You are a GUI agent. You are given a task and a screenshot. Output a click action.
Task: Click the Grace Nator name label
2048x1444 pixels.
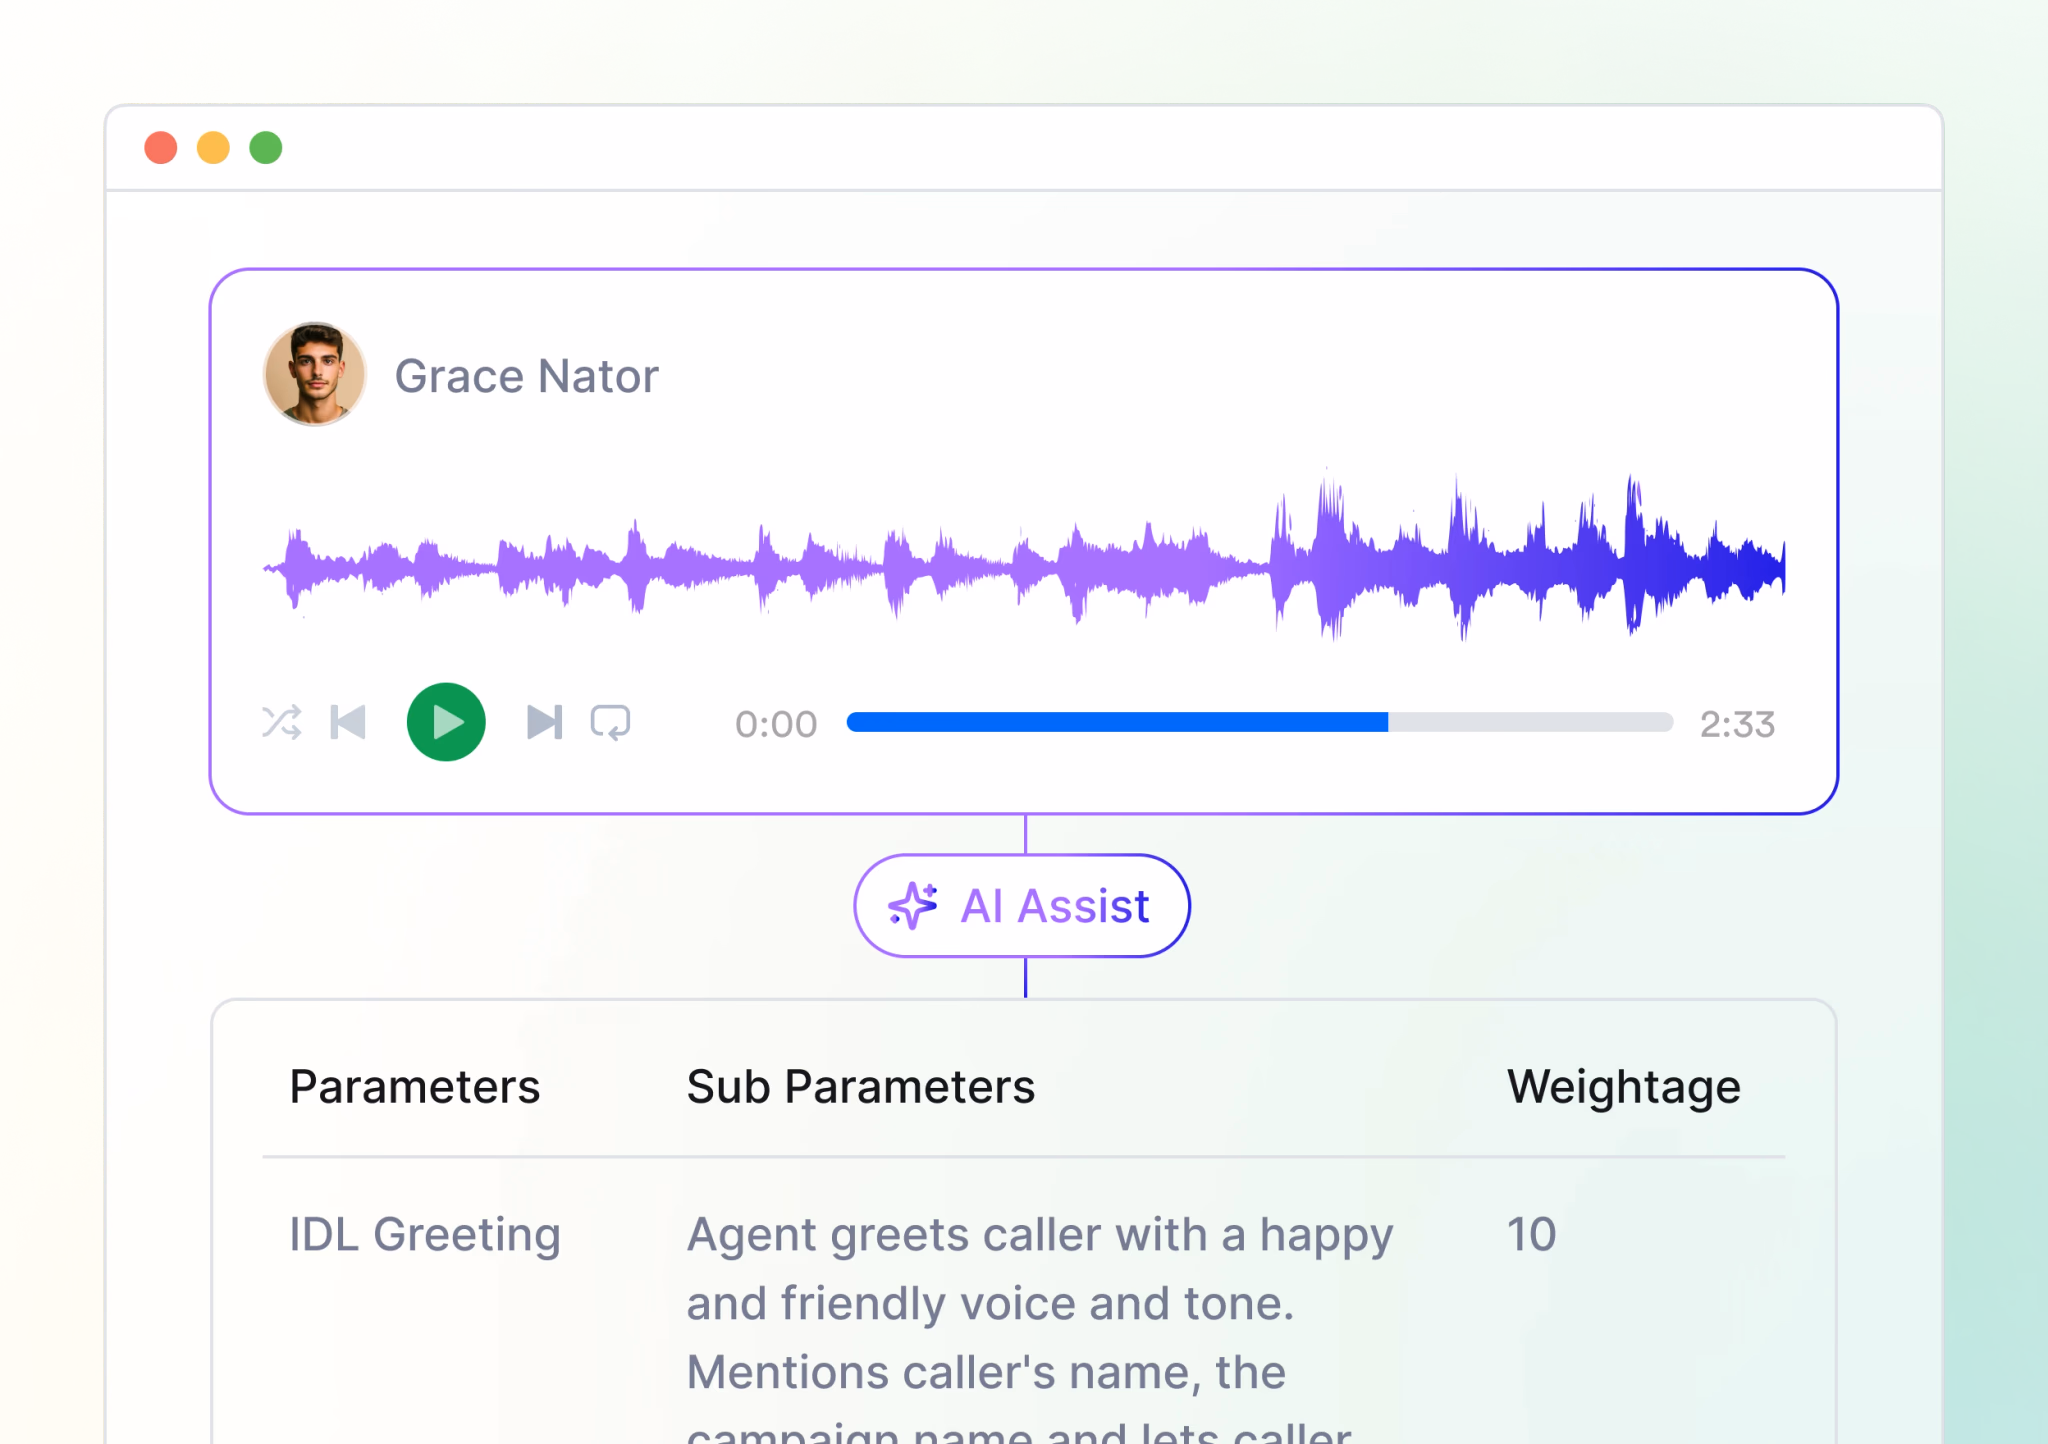pyautogui.click(x=526, y=377)
